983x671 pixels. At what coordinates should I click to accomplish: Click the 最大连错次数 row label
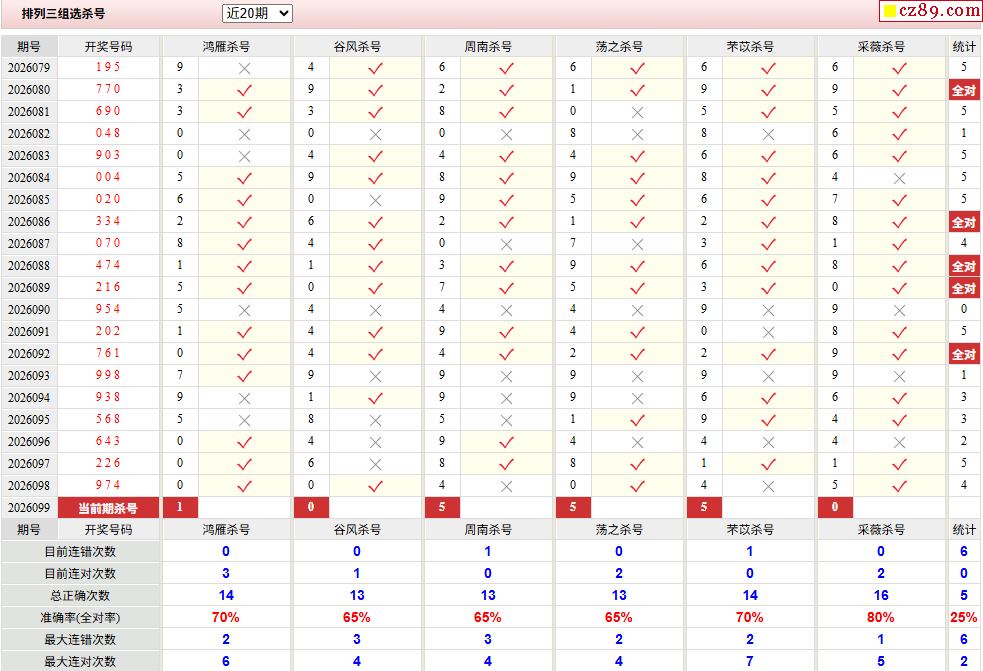80,640
